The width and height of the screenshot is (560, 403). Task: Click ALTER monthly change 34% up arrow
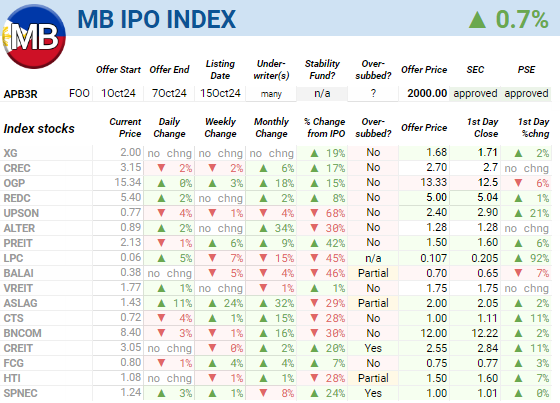click(263, 228)
